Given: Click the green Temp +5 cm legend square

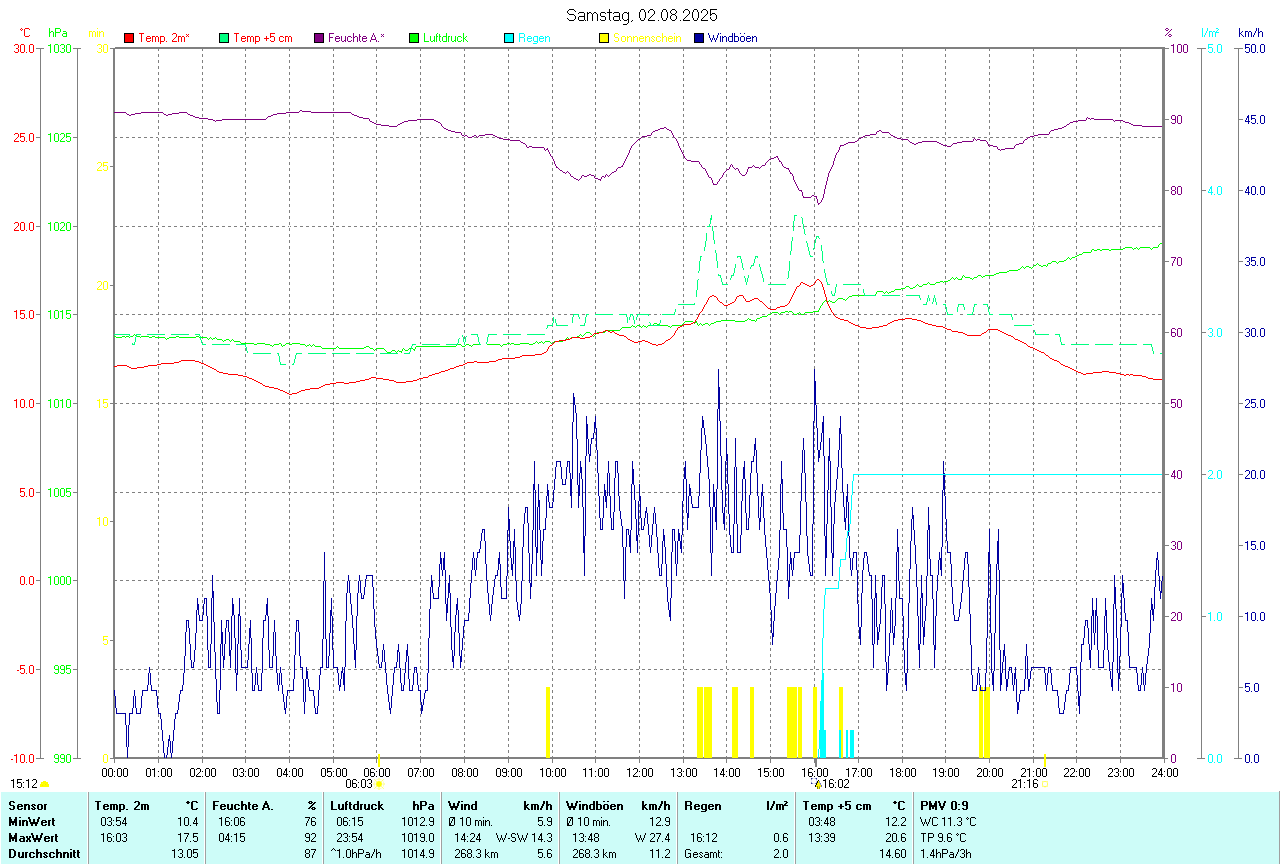Looking at the screenshot, I should (x=224, y=38).
